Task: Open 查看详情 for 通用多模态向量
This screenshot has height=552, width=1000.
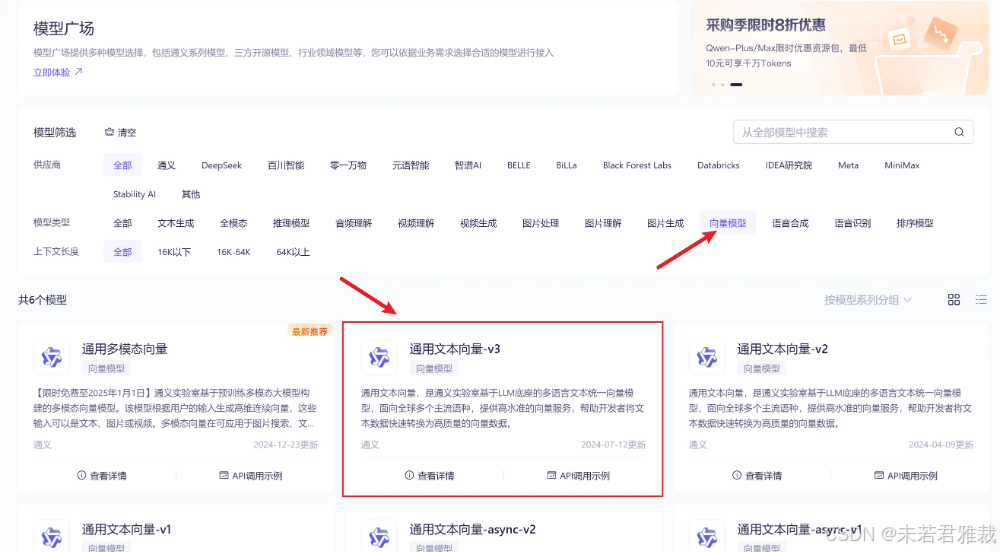Action: pos(101,476)
